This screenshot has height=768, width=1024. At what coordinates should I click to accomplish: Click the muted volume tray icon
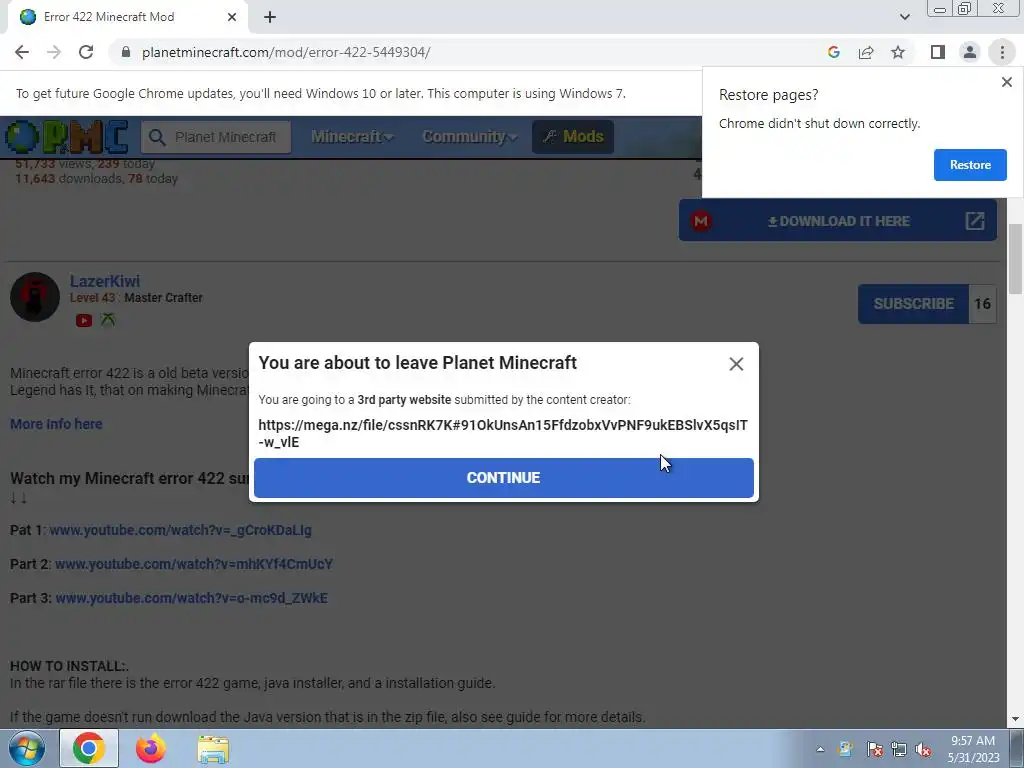point(923,749)
